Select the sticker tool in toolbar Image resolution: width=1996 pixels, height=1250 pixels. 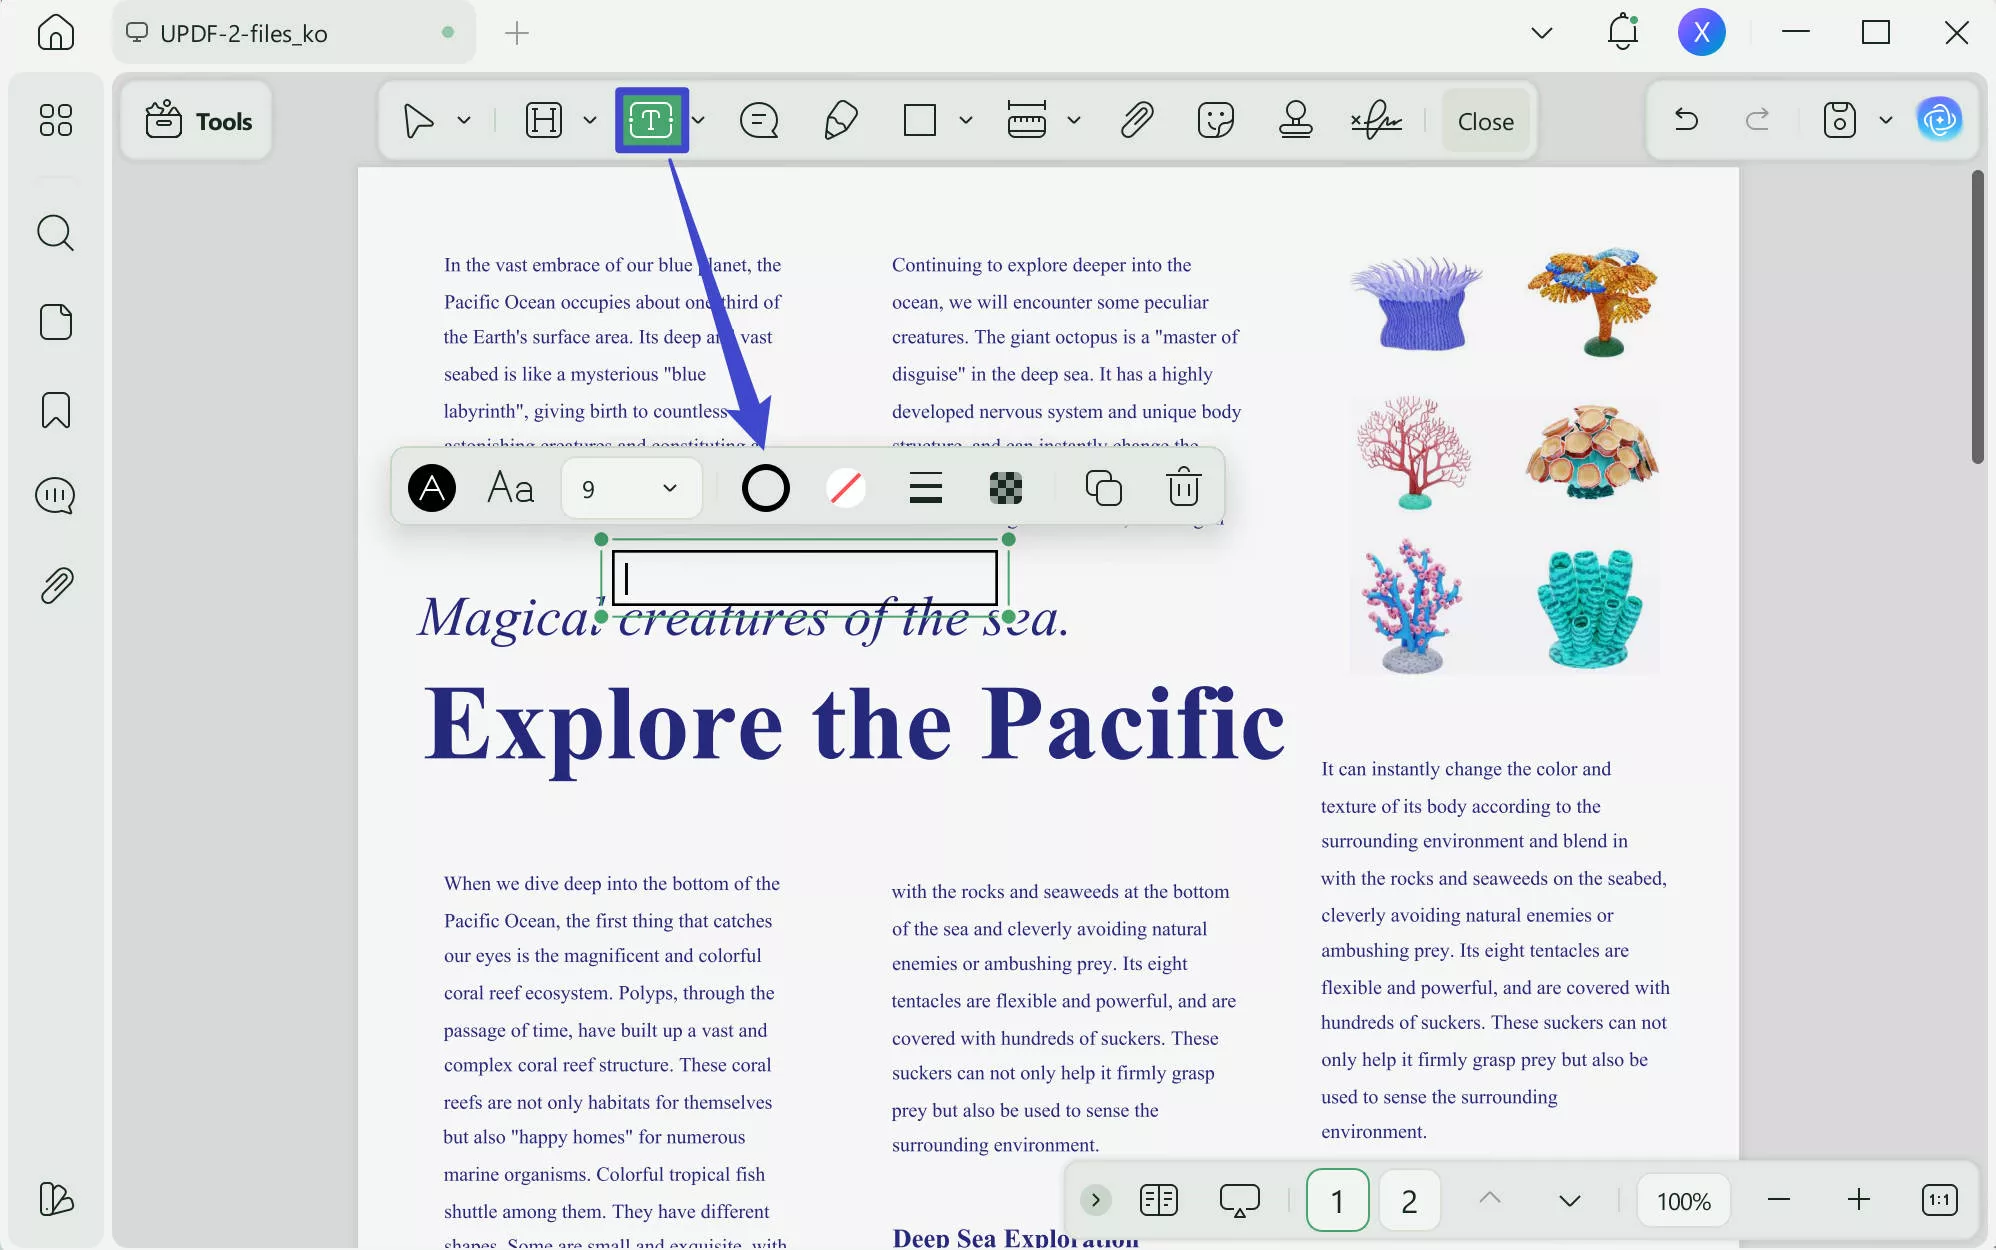[x=1215, y=120]
